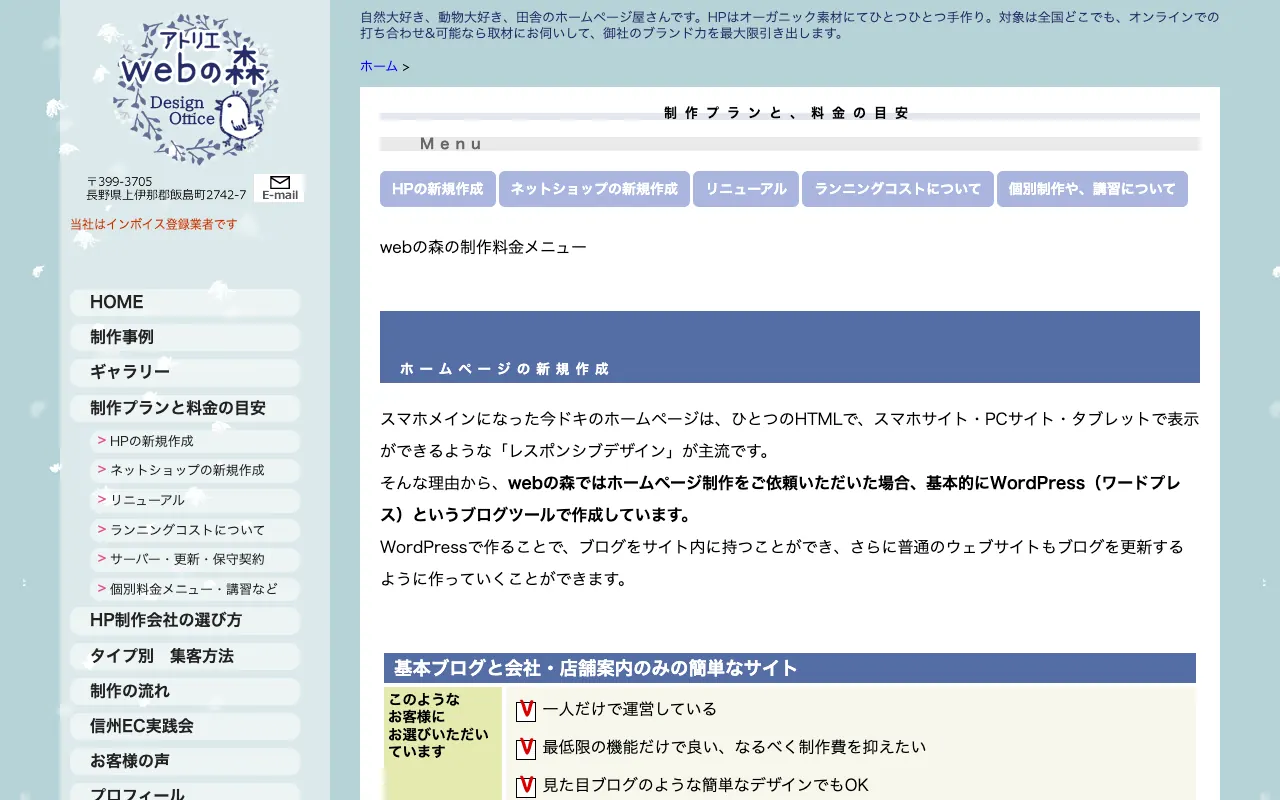Open 制作事例 in the sidebar menu
Screen dimensions: 1280x800
(x=185, y=337)
